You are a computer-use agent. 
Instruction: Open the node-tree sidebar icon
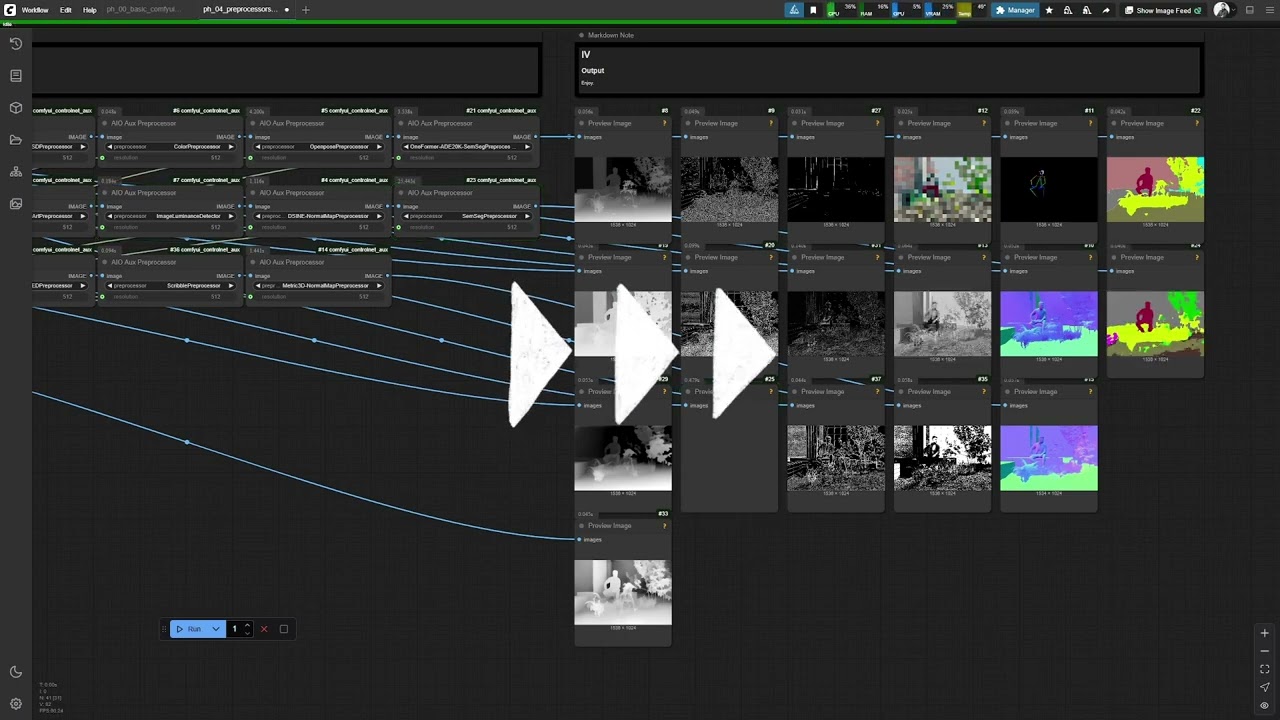[16, 172]
